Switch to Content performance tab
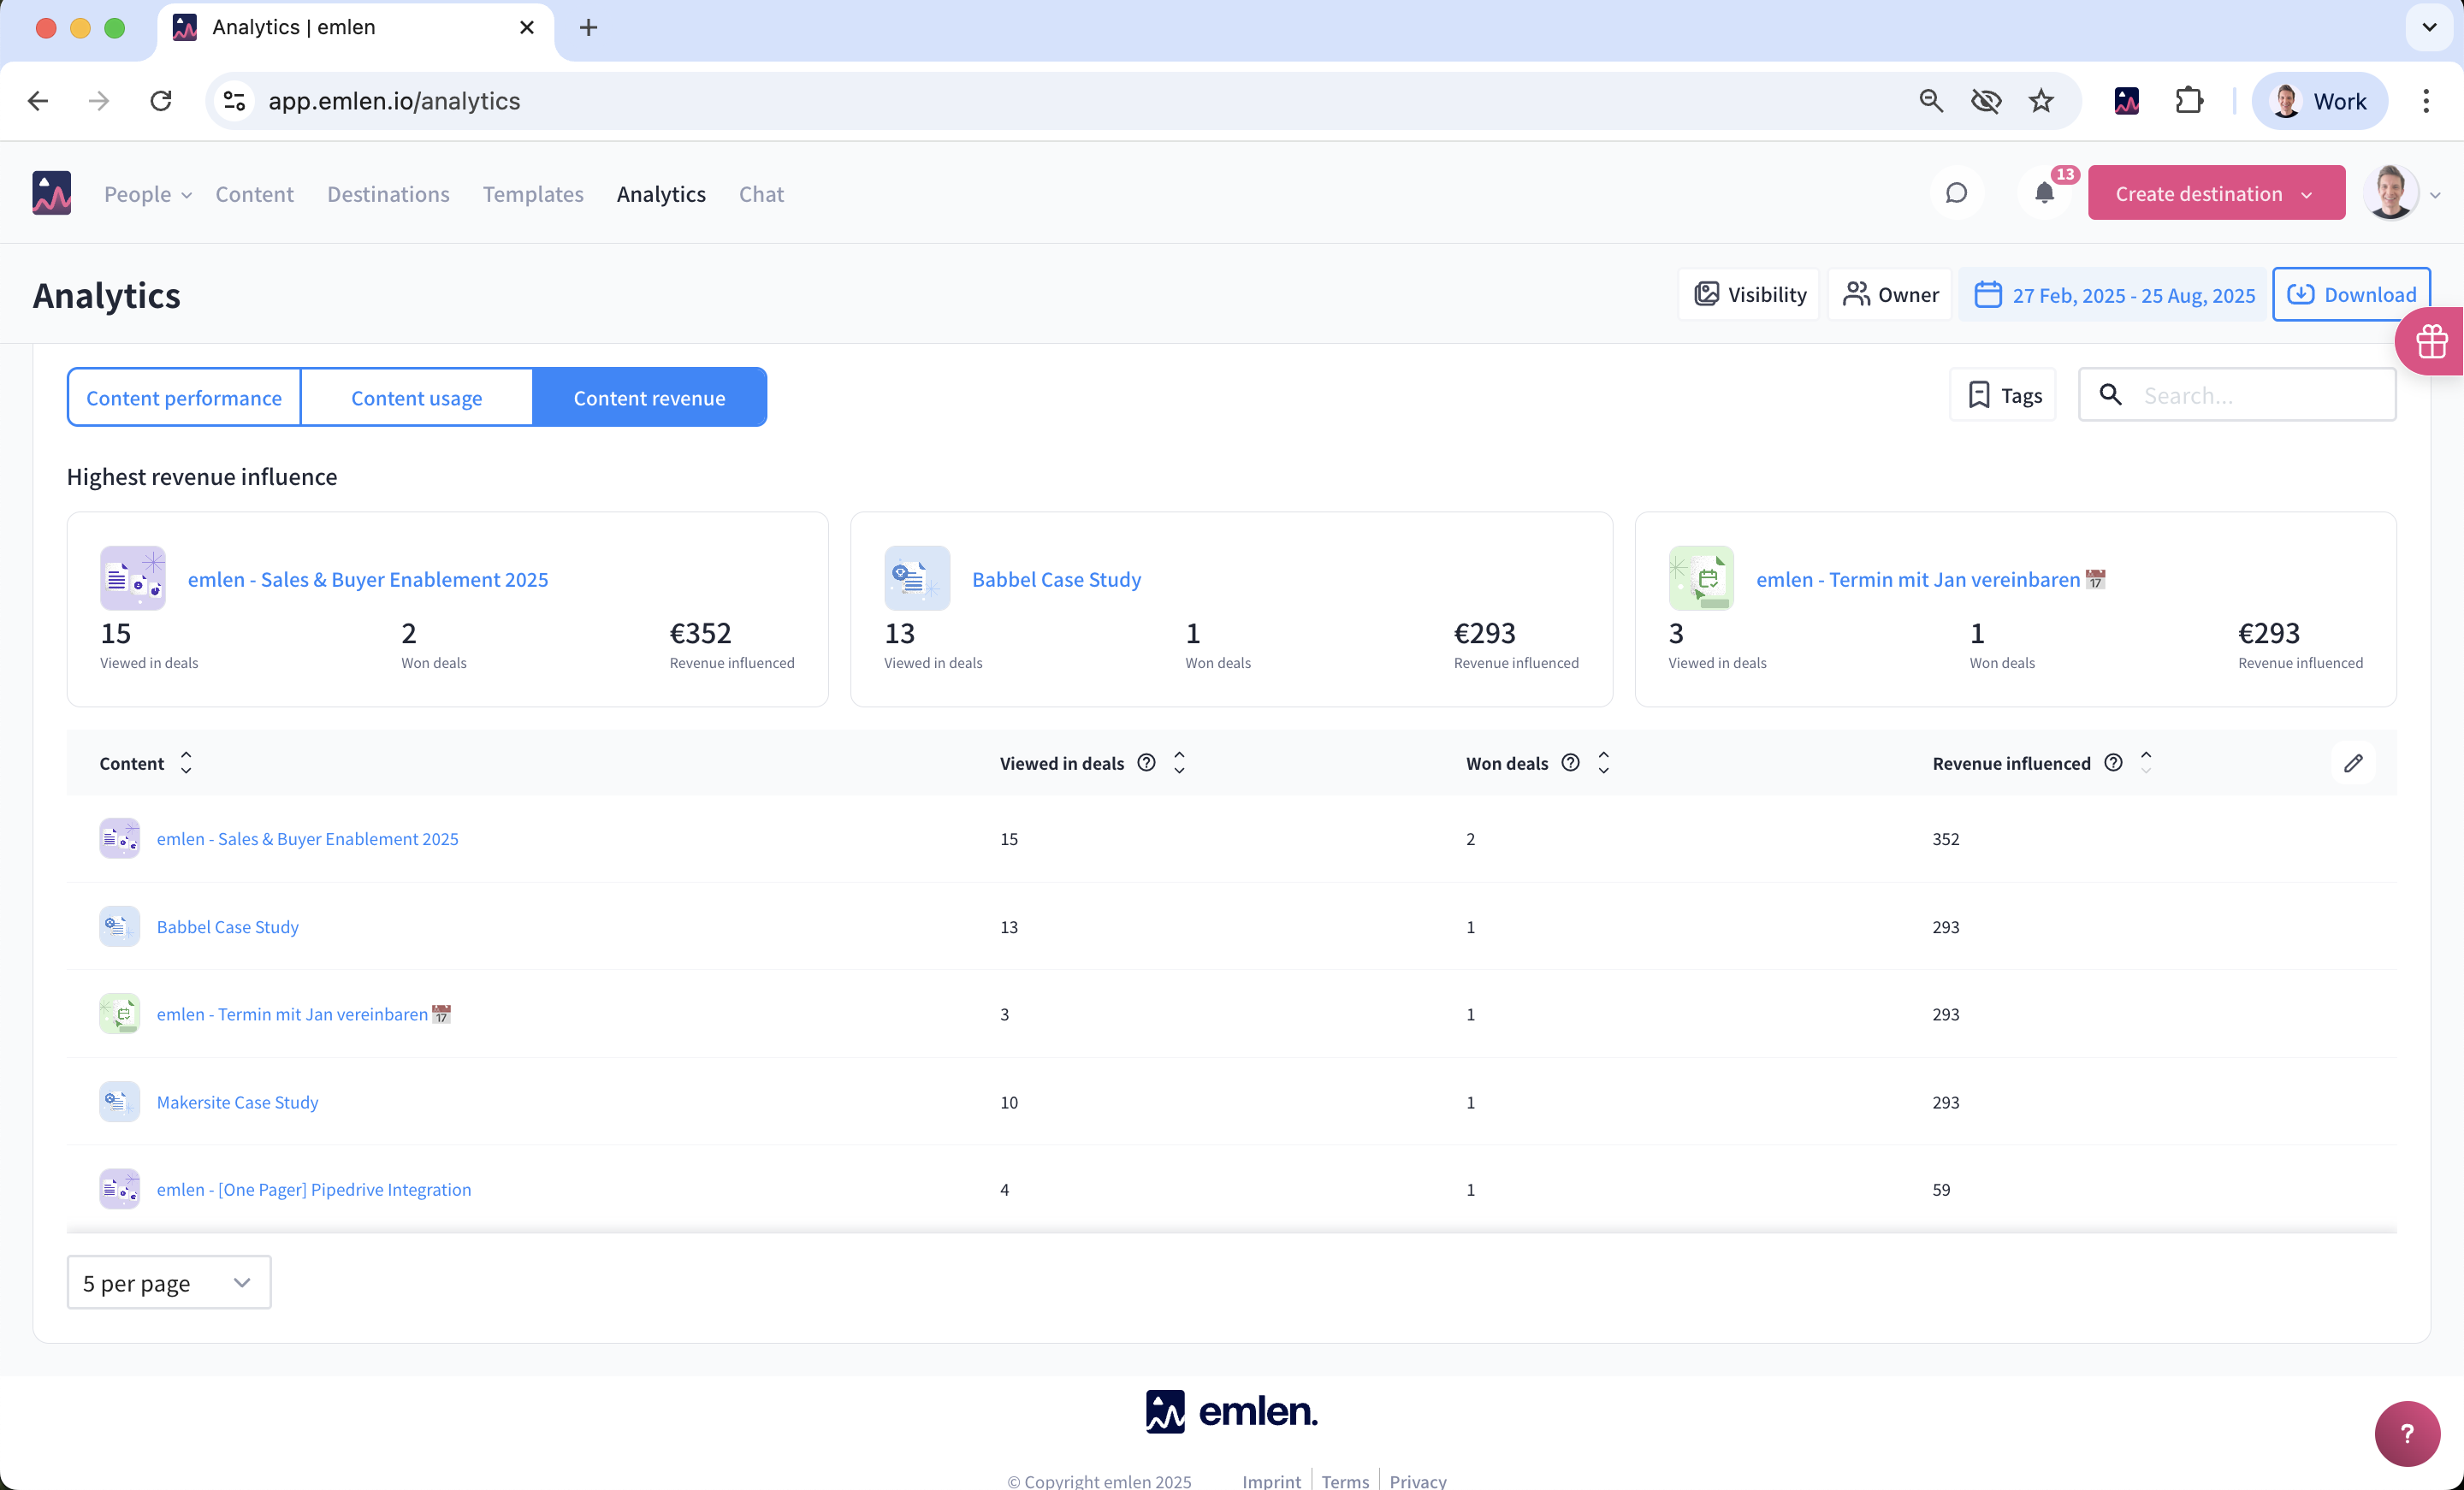Screen dimensions: 2464x1490 [x=184, y=398]
